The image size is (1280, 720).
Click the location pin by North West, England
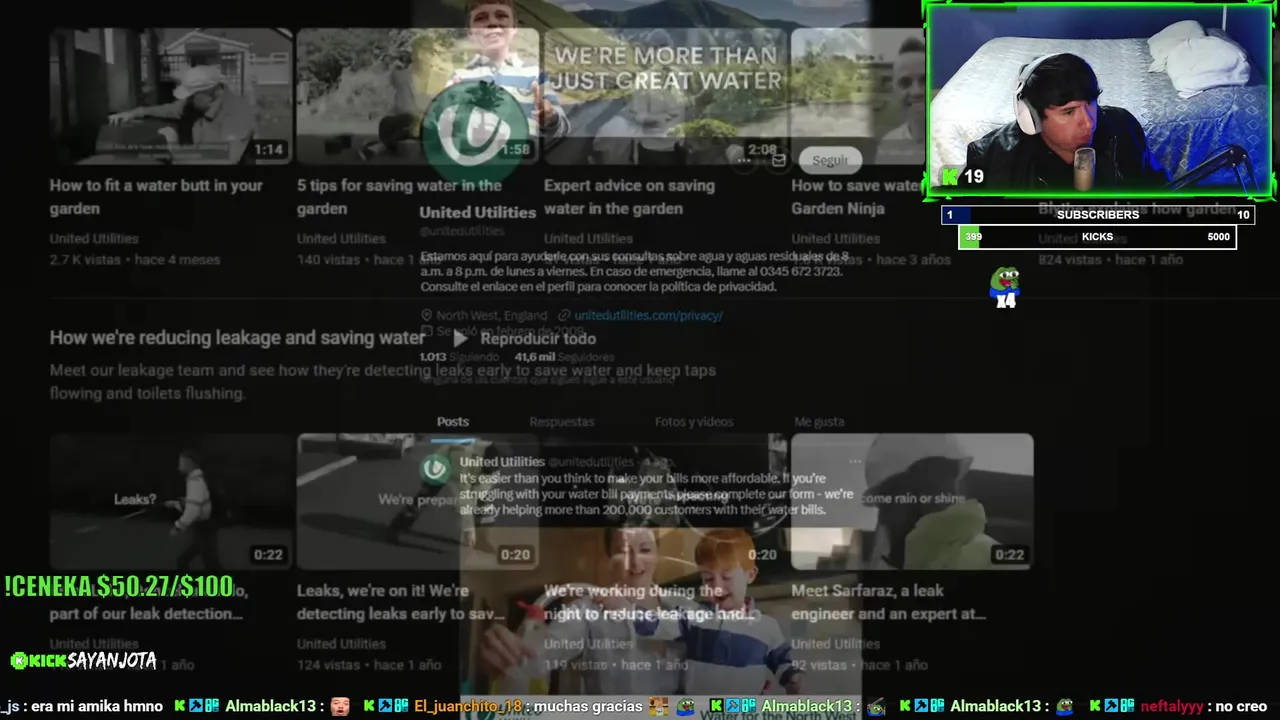(x=427, y=315)
